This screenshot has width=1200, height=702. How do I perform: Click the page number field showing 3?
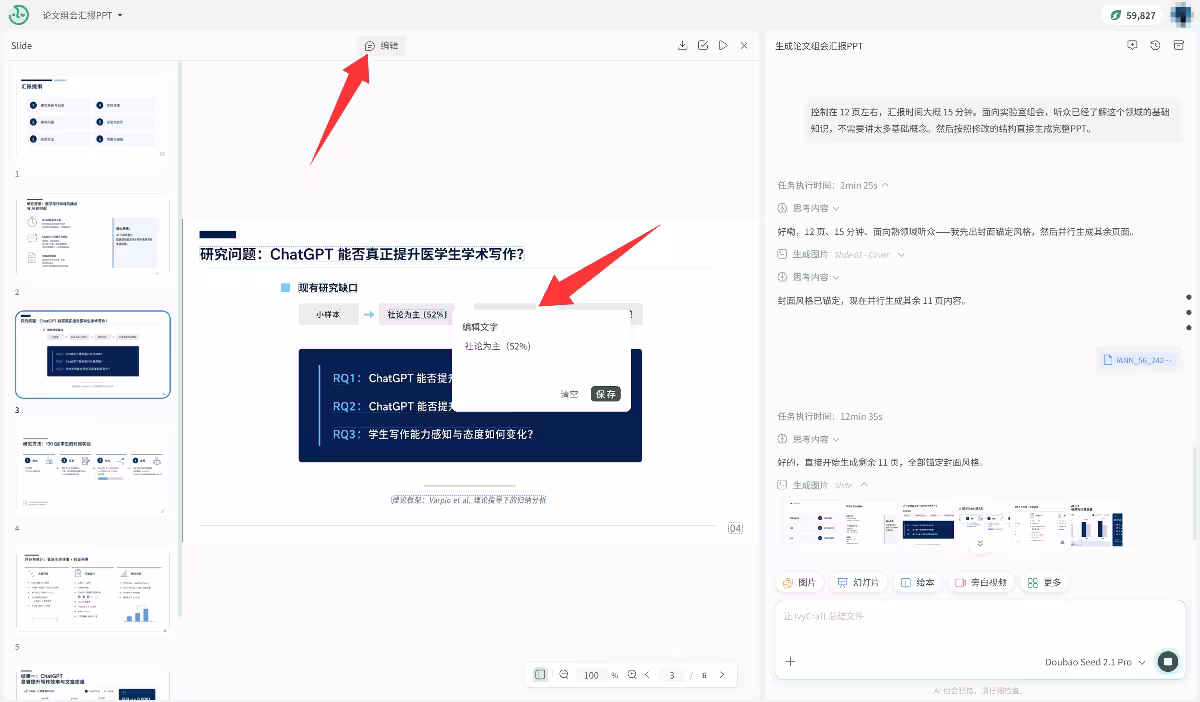tap(672, 675)
